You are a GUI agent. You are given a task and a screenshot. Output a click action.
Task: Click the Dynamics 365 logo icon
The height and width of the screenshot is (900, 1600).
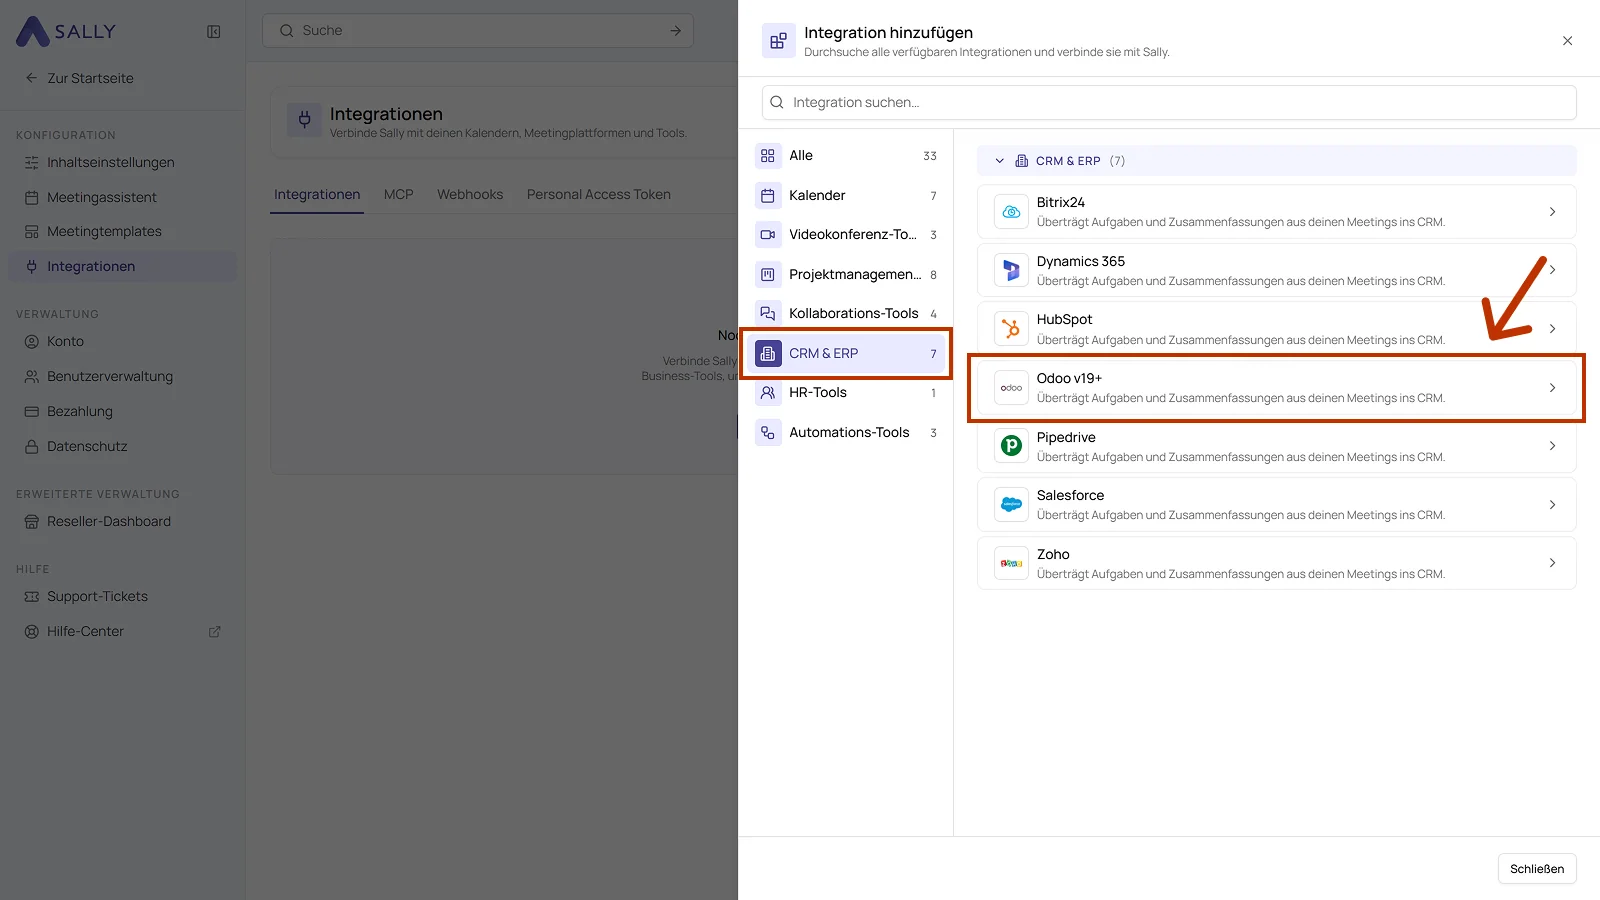1011,270
